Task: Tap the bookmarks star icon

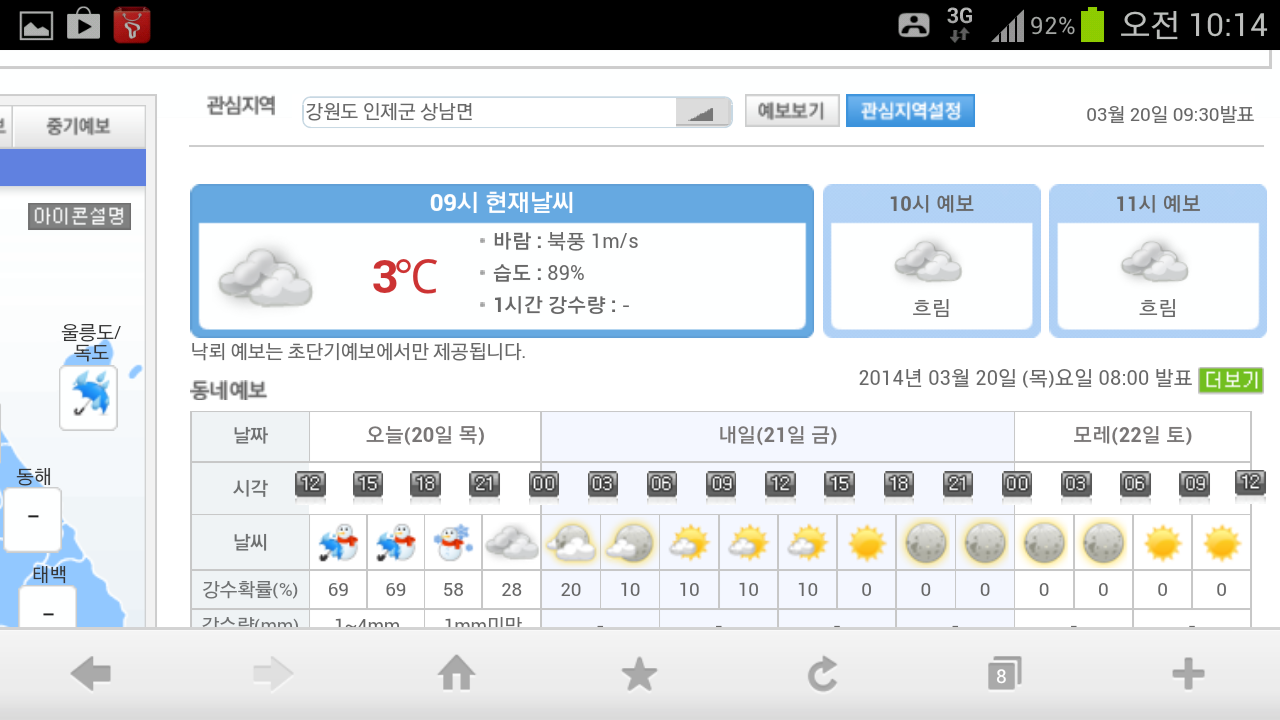Action: [639, 675]
